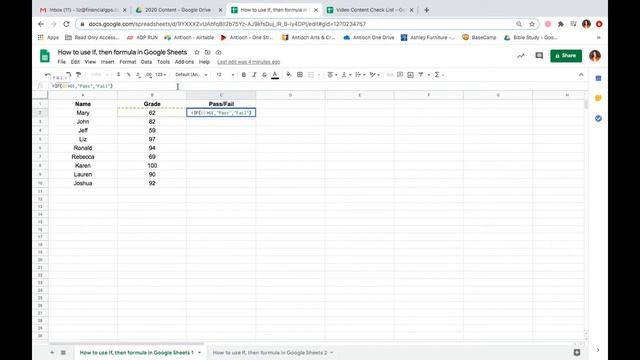Viewport: 640px width, 360px height.
Task: Bookmark this page with the star icon
Action: point(532,24)
